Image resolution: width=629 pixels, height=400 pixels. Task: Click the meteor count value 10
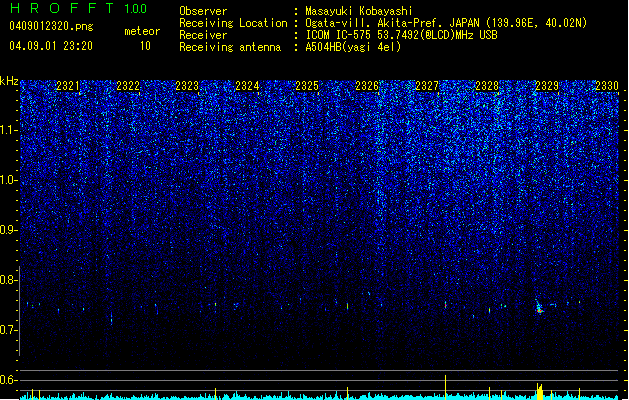click(x=145, y=46)
